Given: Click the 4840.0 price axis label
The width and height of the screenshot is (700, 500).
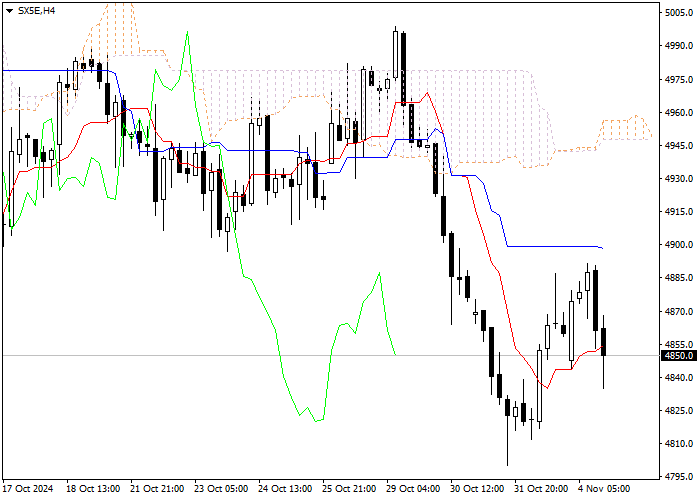Looking at the screenshot, I should (x=679, y=378).
